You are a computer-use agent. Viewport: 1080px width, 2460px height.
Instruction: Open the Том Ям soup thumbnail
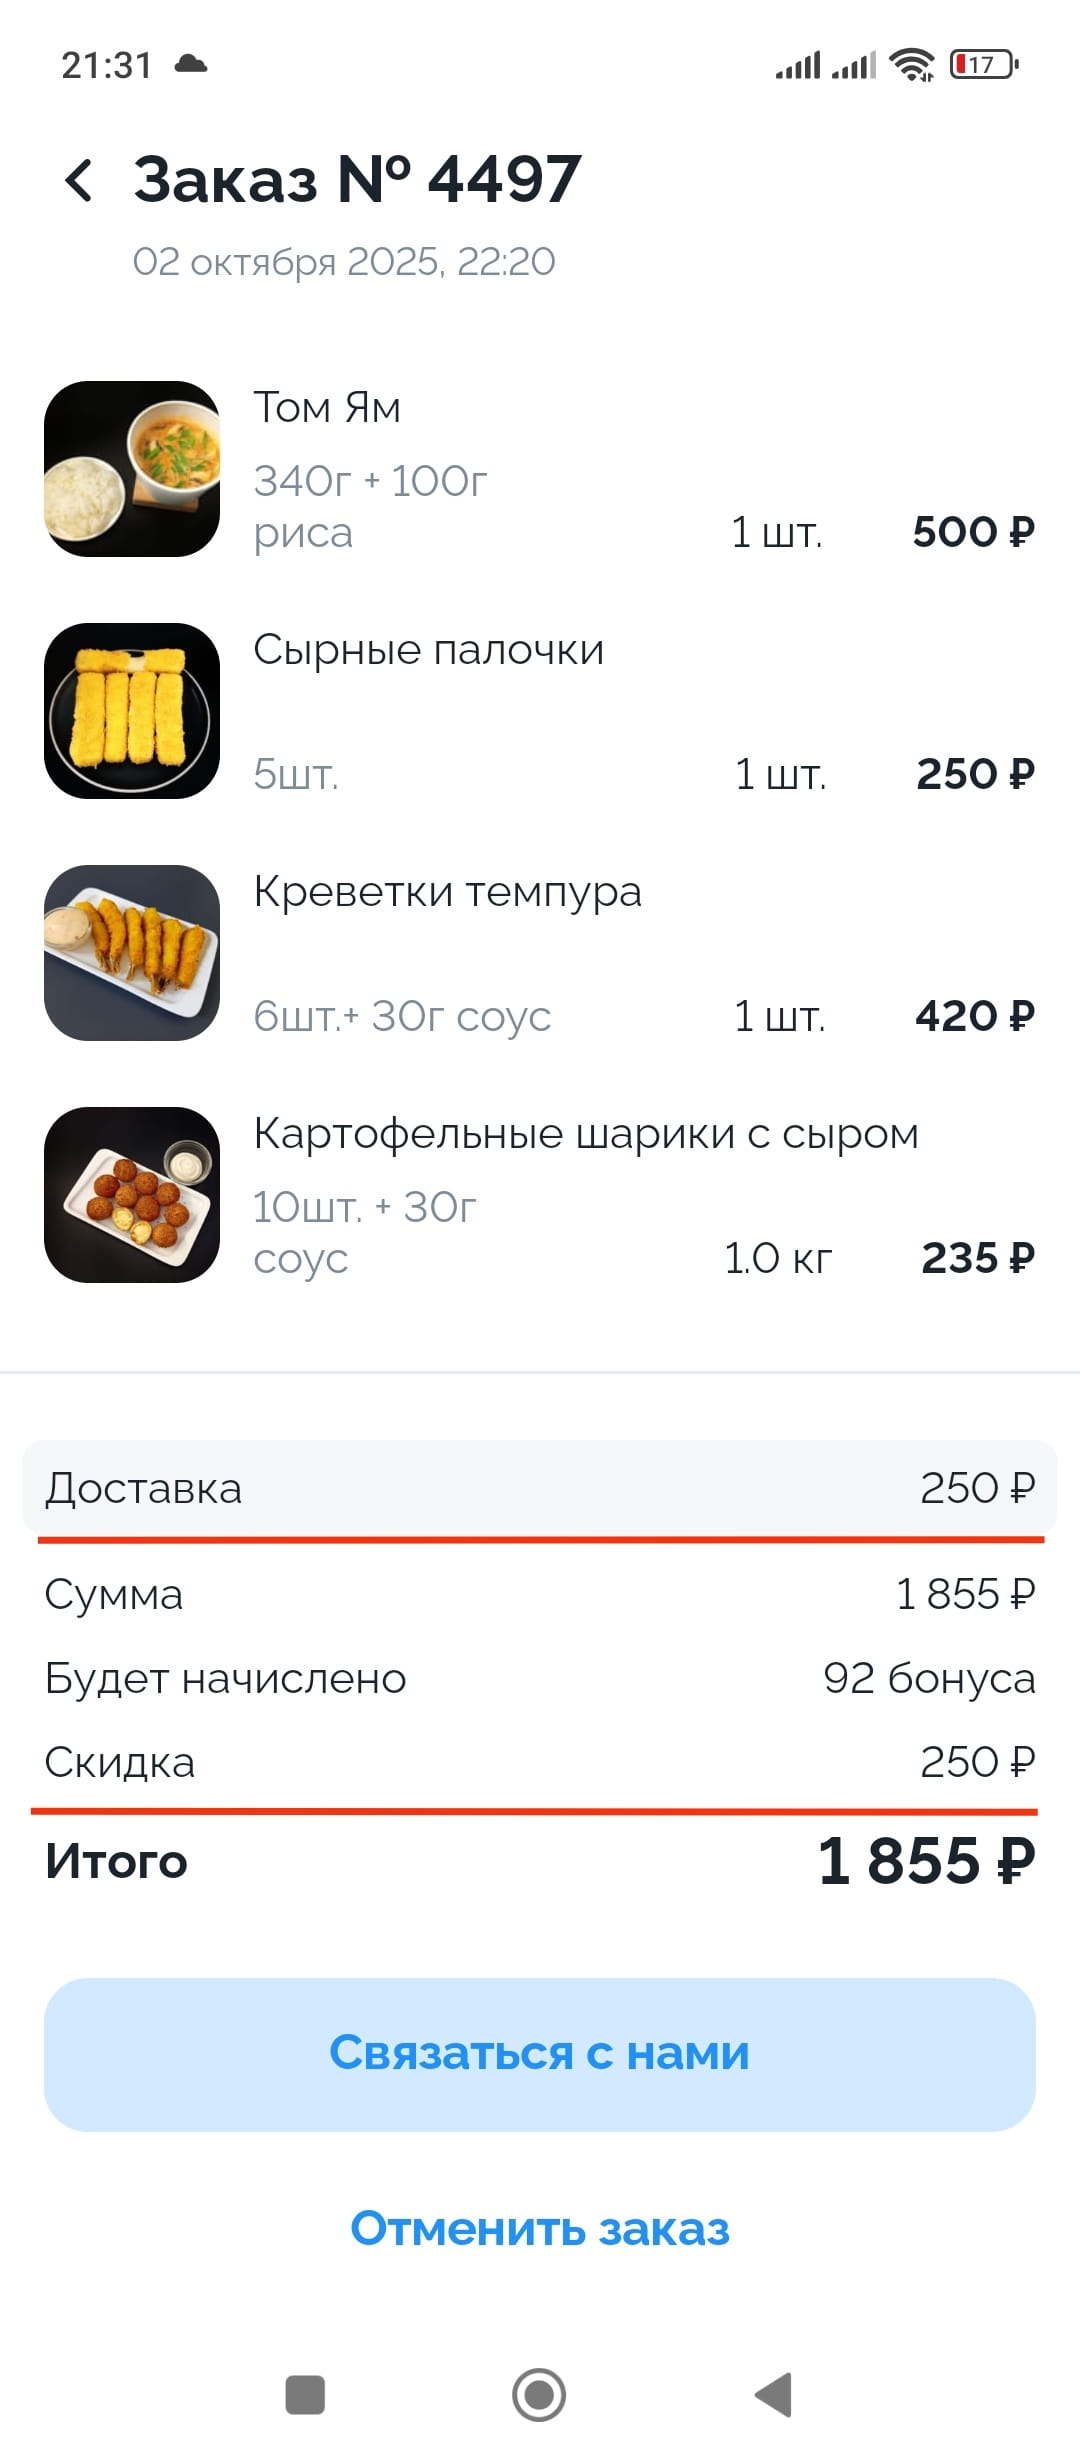(x=132, y=469)
